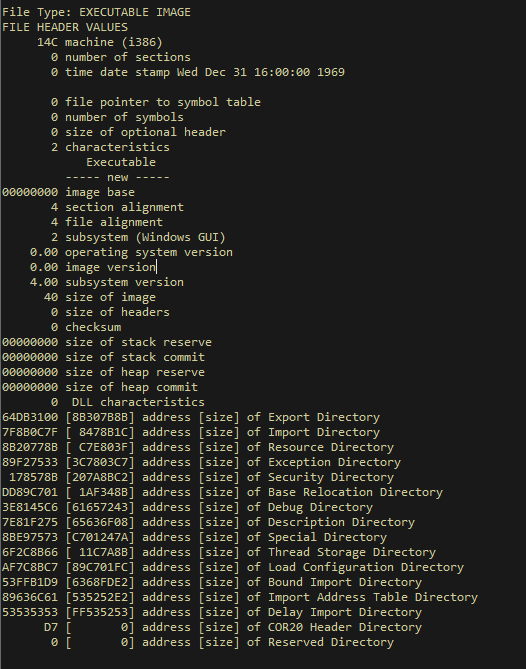The image size is (526, 669).
Task: Select the 'size of optional header' line
Action: [138, 132]
